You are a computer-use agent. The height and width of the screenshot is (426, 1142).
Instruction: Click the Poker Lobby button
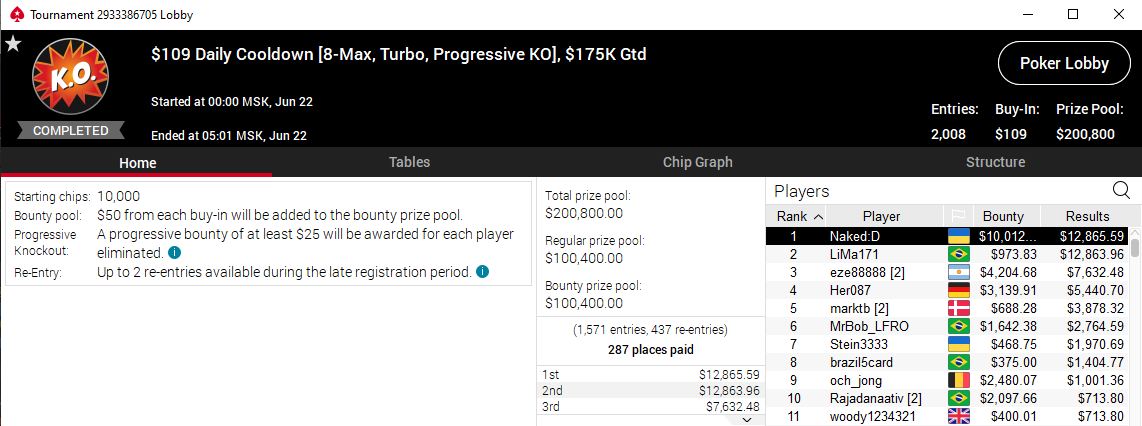pos(1064,63)
